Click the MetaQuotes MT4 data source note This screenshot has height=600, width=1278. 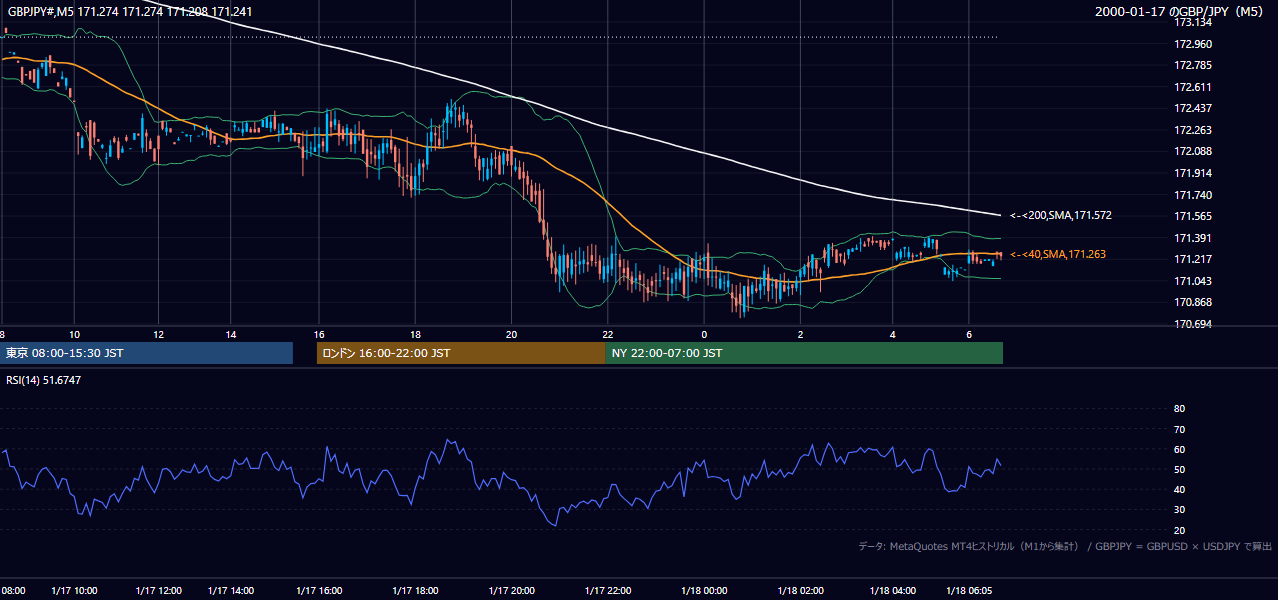click(1066, 546)
